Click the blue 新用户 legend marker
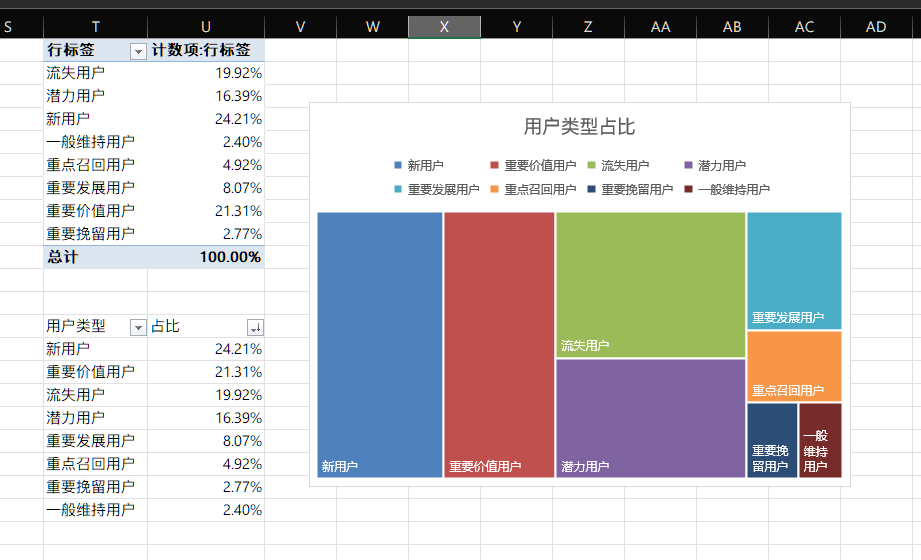This screenshot has width=921, height=560. click(398, 166)
